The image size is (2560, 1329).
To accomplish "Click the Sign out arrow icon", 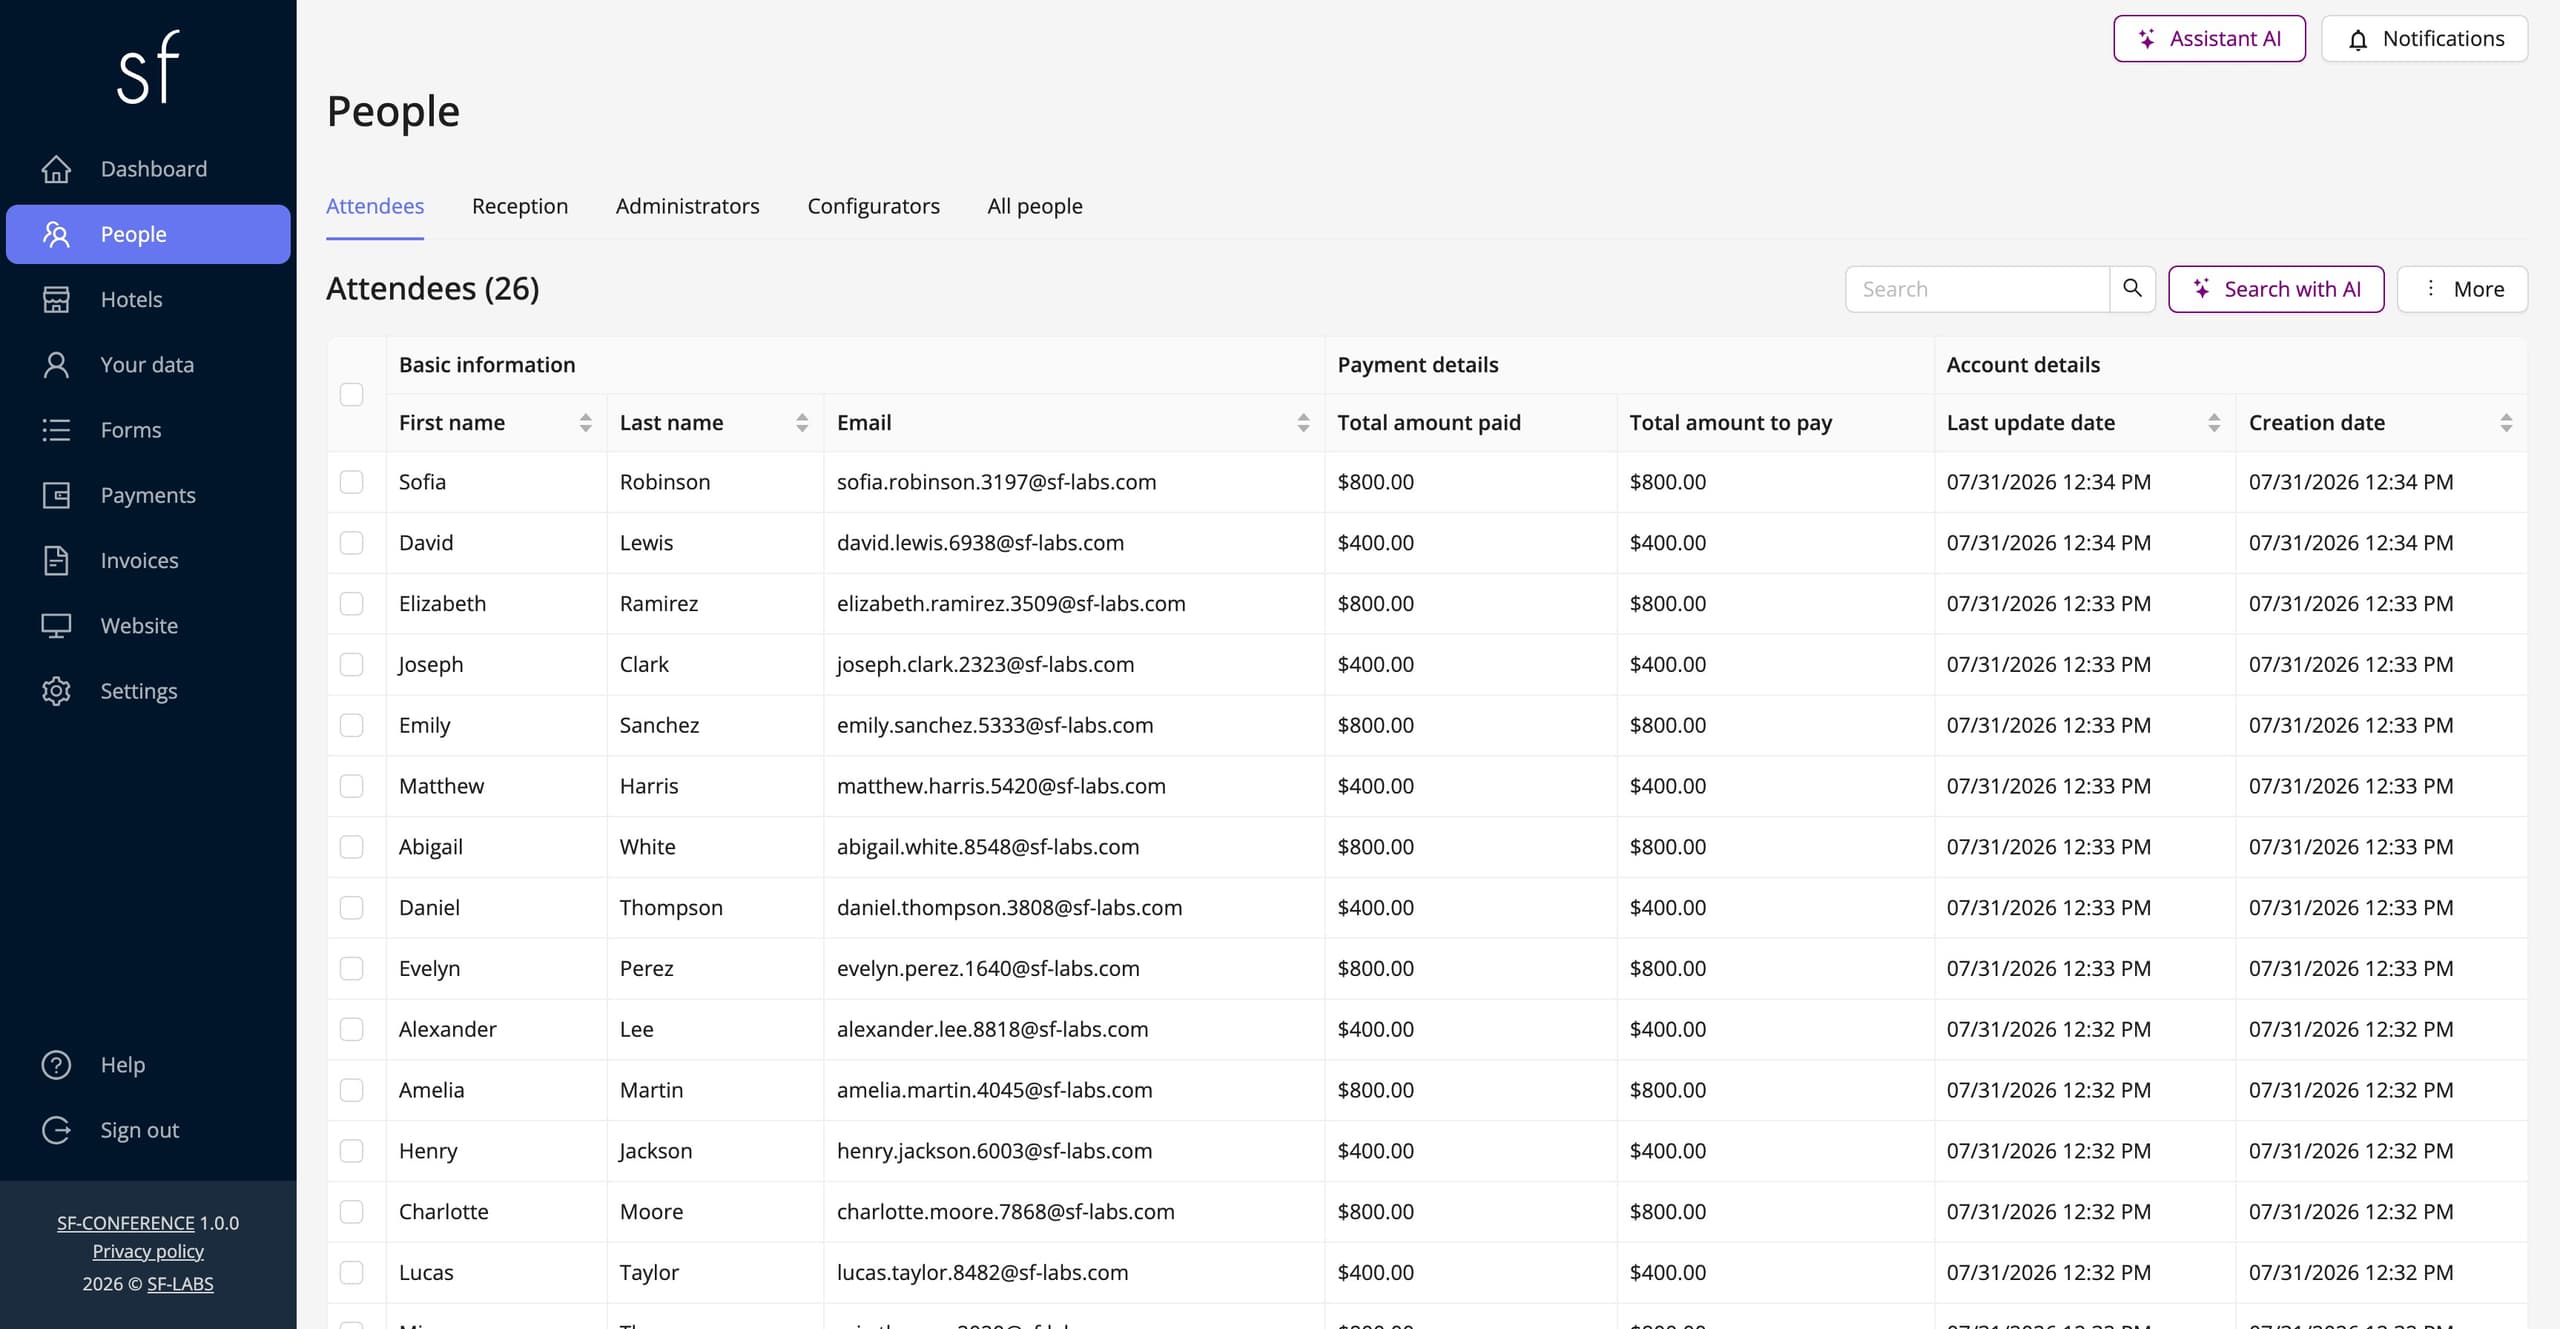I will [x=56, y=1130].
